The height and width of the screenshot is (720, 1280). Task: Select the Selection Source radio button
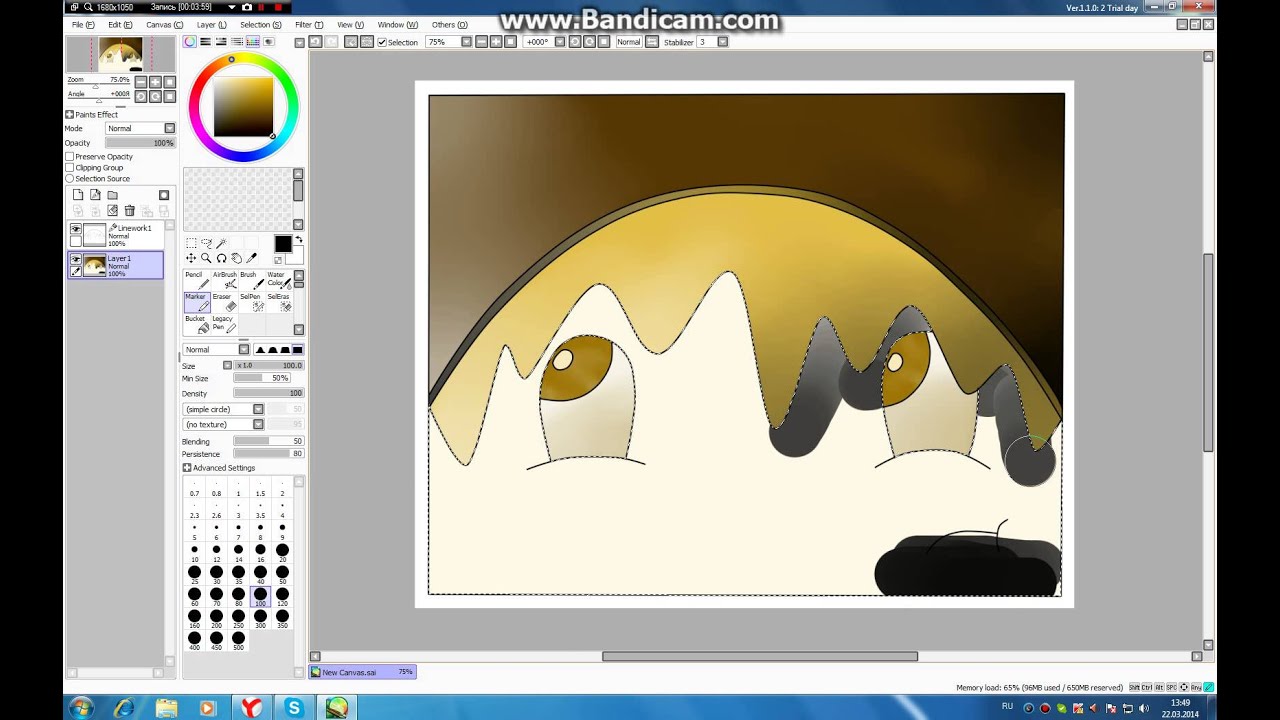[x=70, y=179]
